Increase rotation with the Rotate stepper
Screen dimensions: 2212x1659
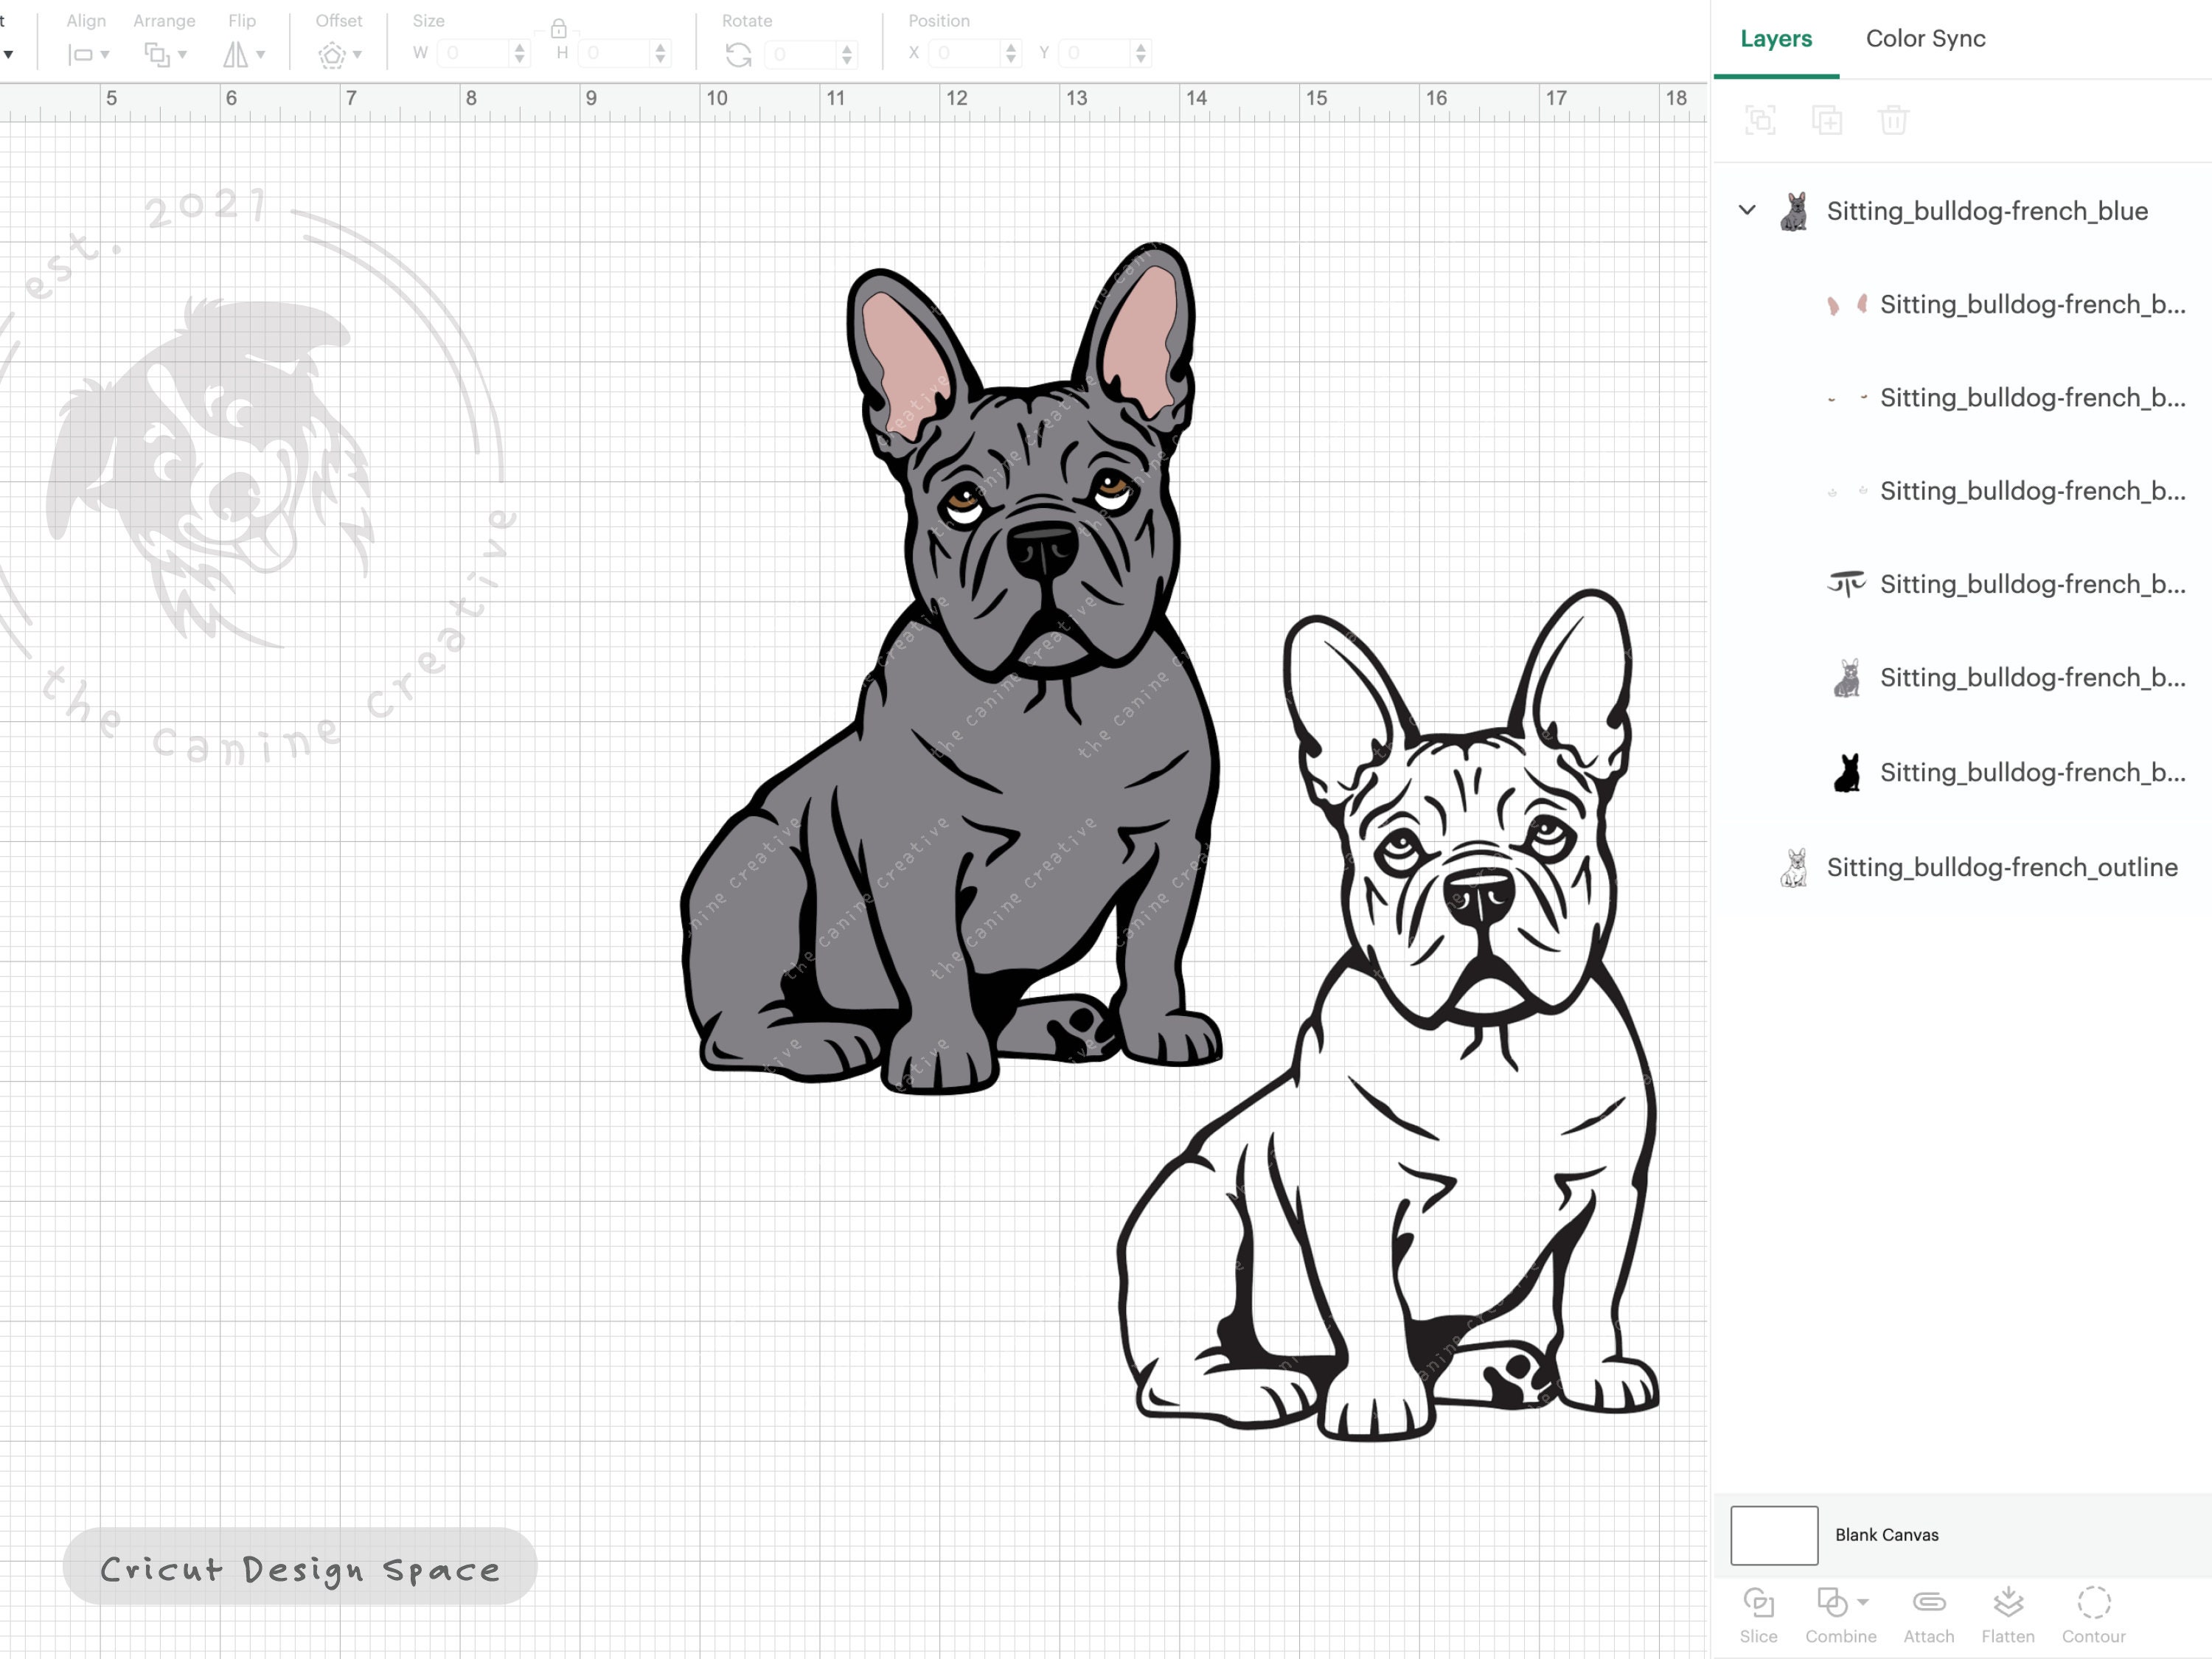click(846, 48)
